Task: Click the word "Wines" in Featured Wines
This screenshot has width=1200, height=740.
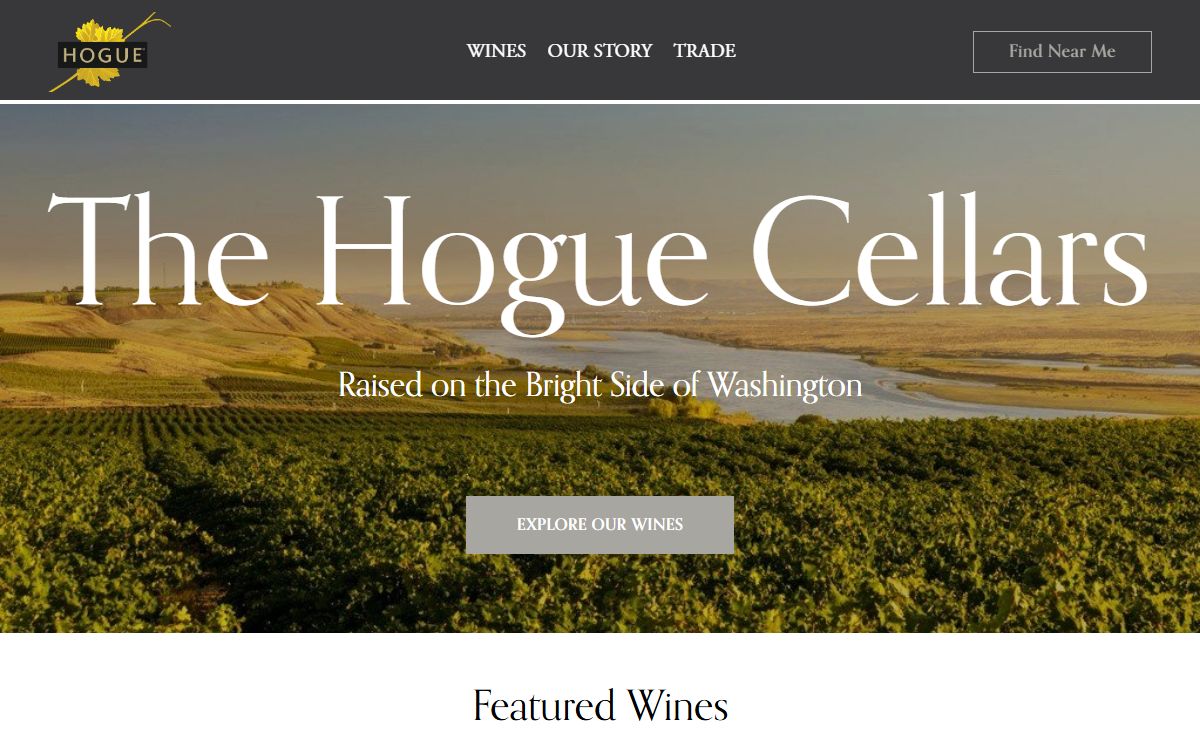Action: click(x=678, y=706)
